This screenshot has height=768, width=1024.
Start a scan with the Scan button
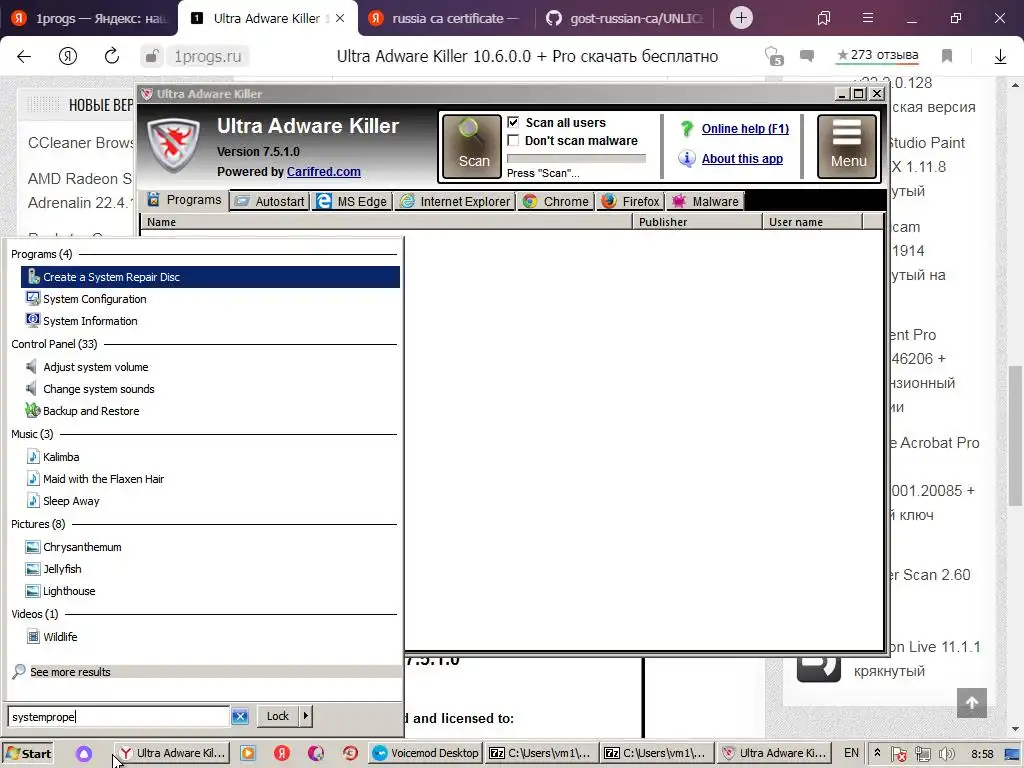[x=472, y=146]
